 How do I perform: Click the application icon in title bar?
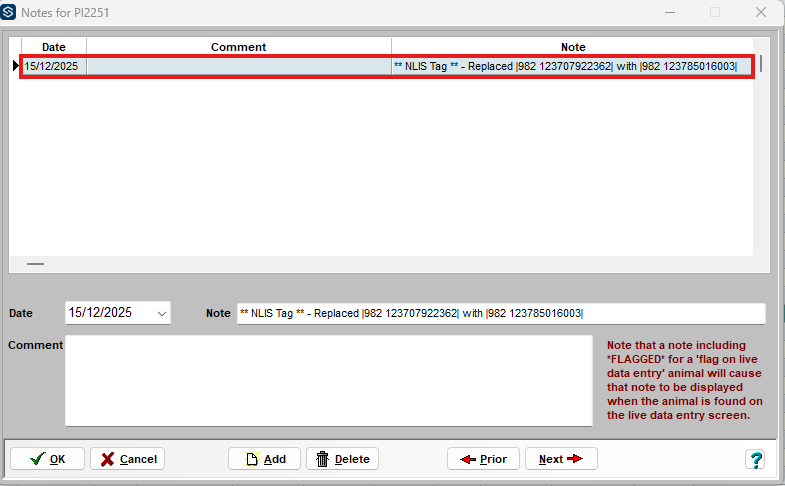click(x=10, y=12)
